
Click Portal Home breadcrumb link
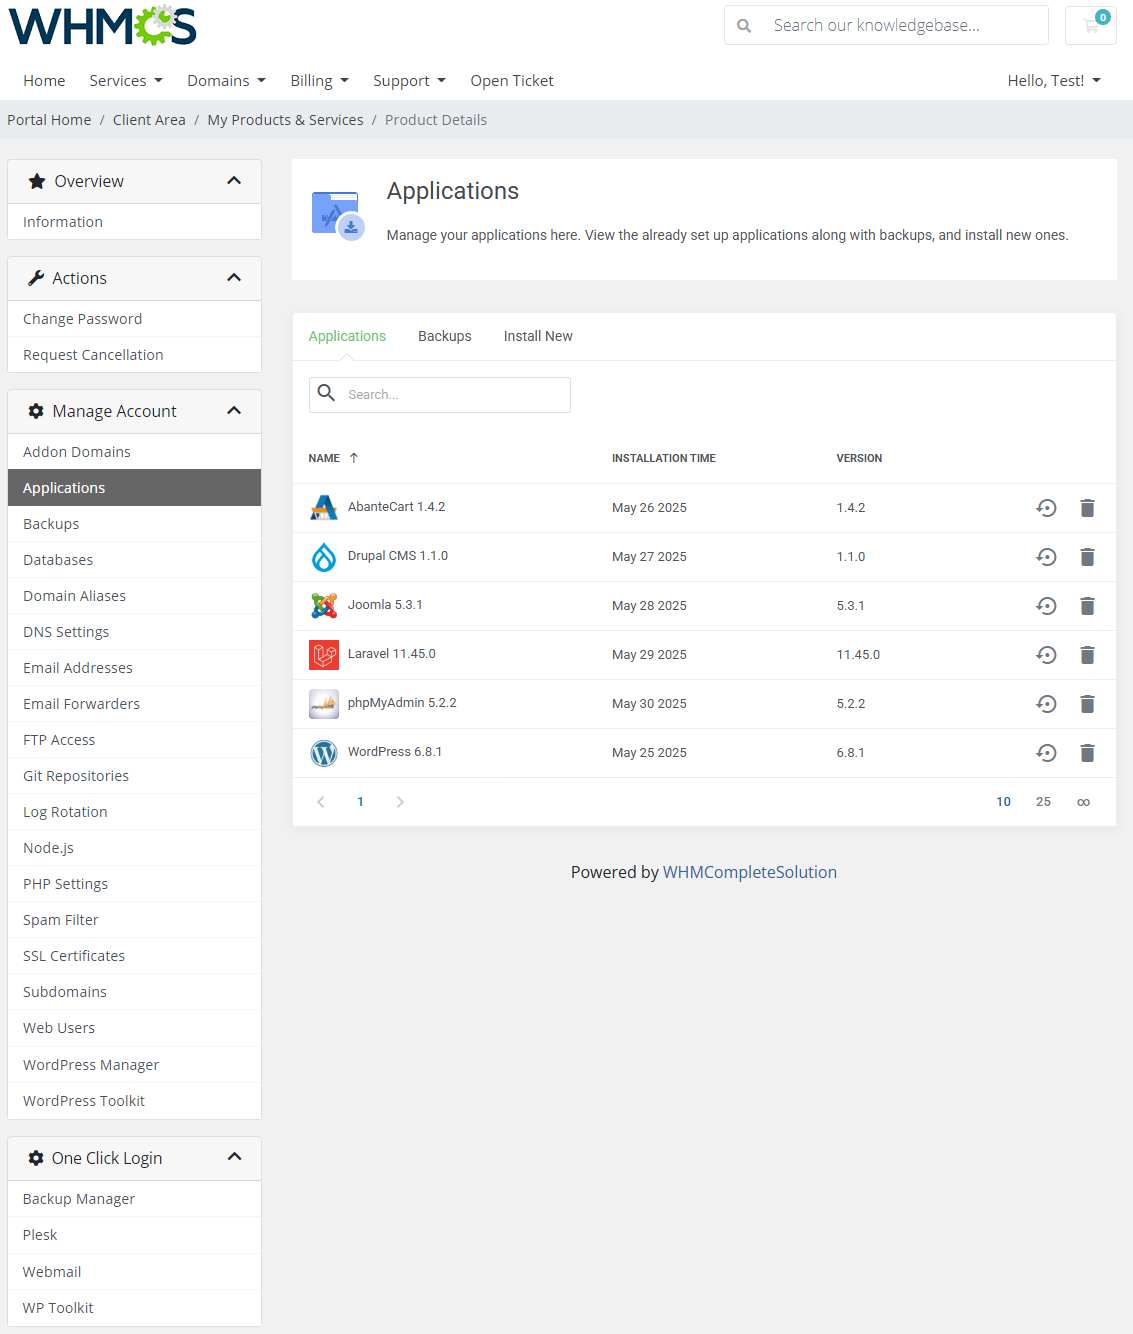(x=49, y=120)
